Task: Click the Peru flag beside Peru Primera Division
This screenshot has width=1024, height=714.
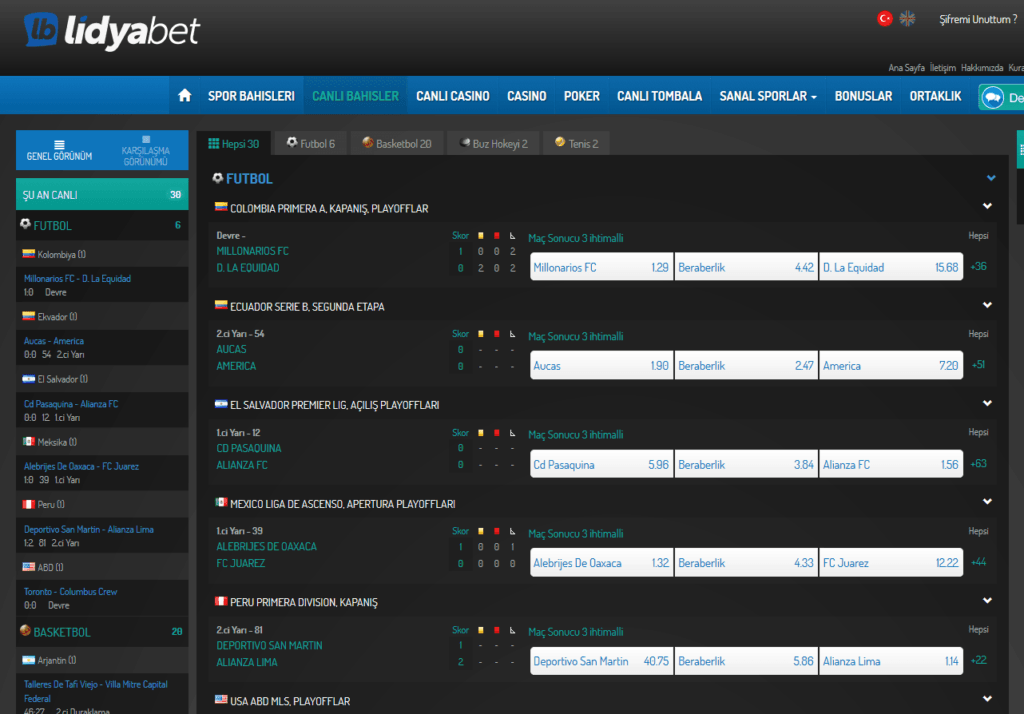Action: pyautogui.click(x=221, y=601)
